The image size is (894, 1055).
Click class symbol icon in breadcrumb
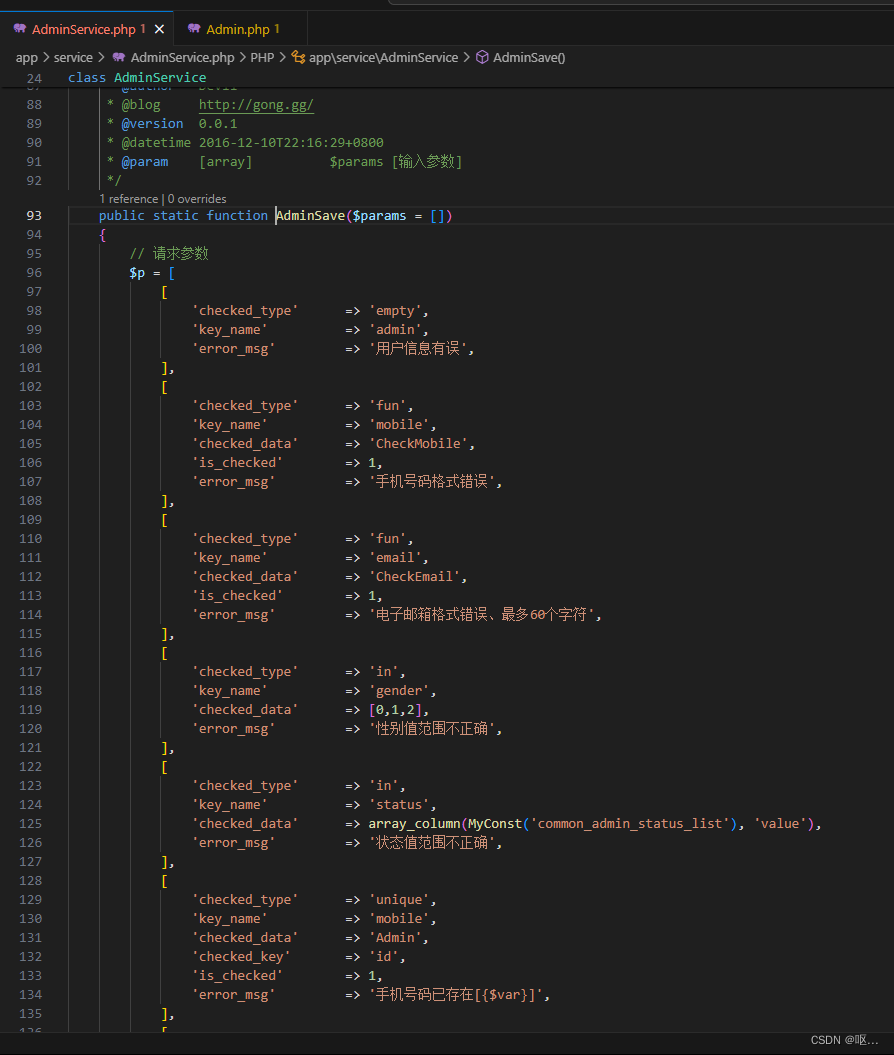point(298,57)
